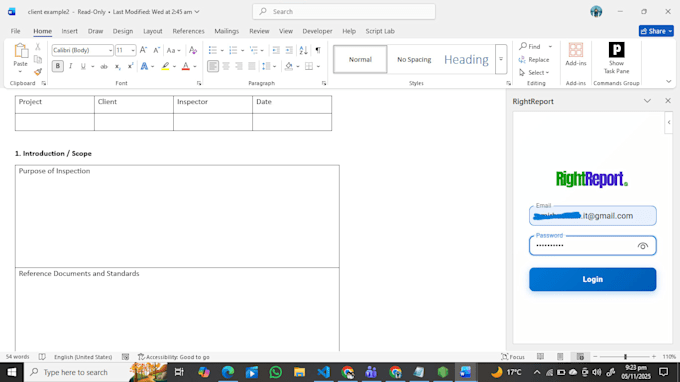Click Replace in Editing group

[x=534, y=59]
